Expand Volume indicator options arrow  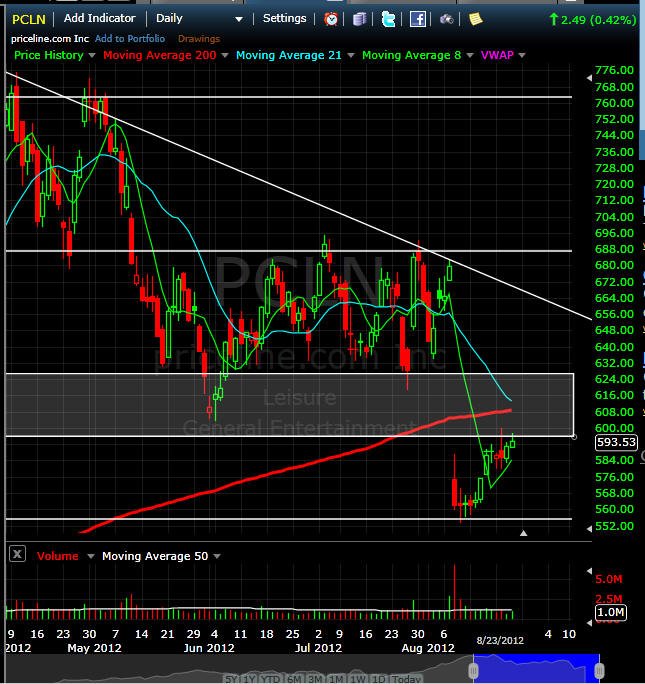[91, 556]
